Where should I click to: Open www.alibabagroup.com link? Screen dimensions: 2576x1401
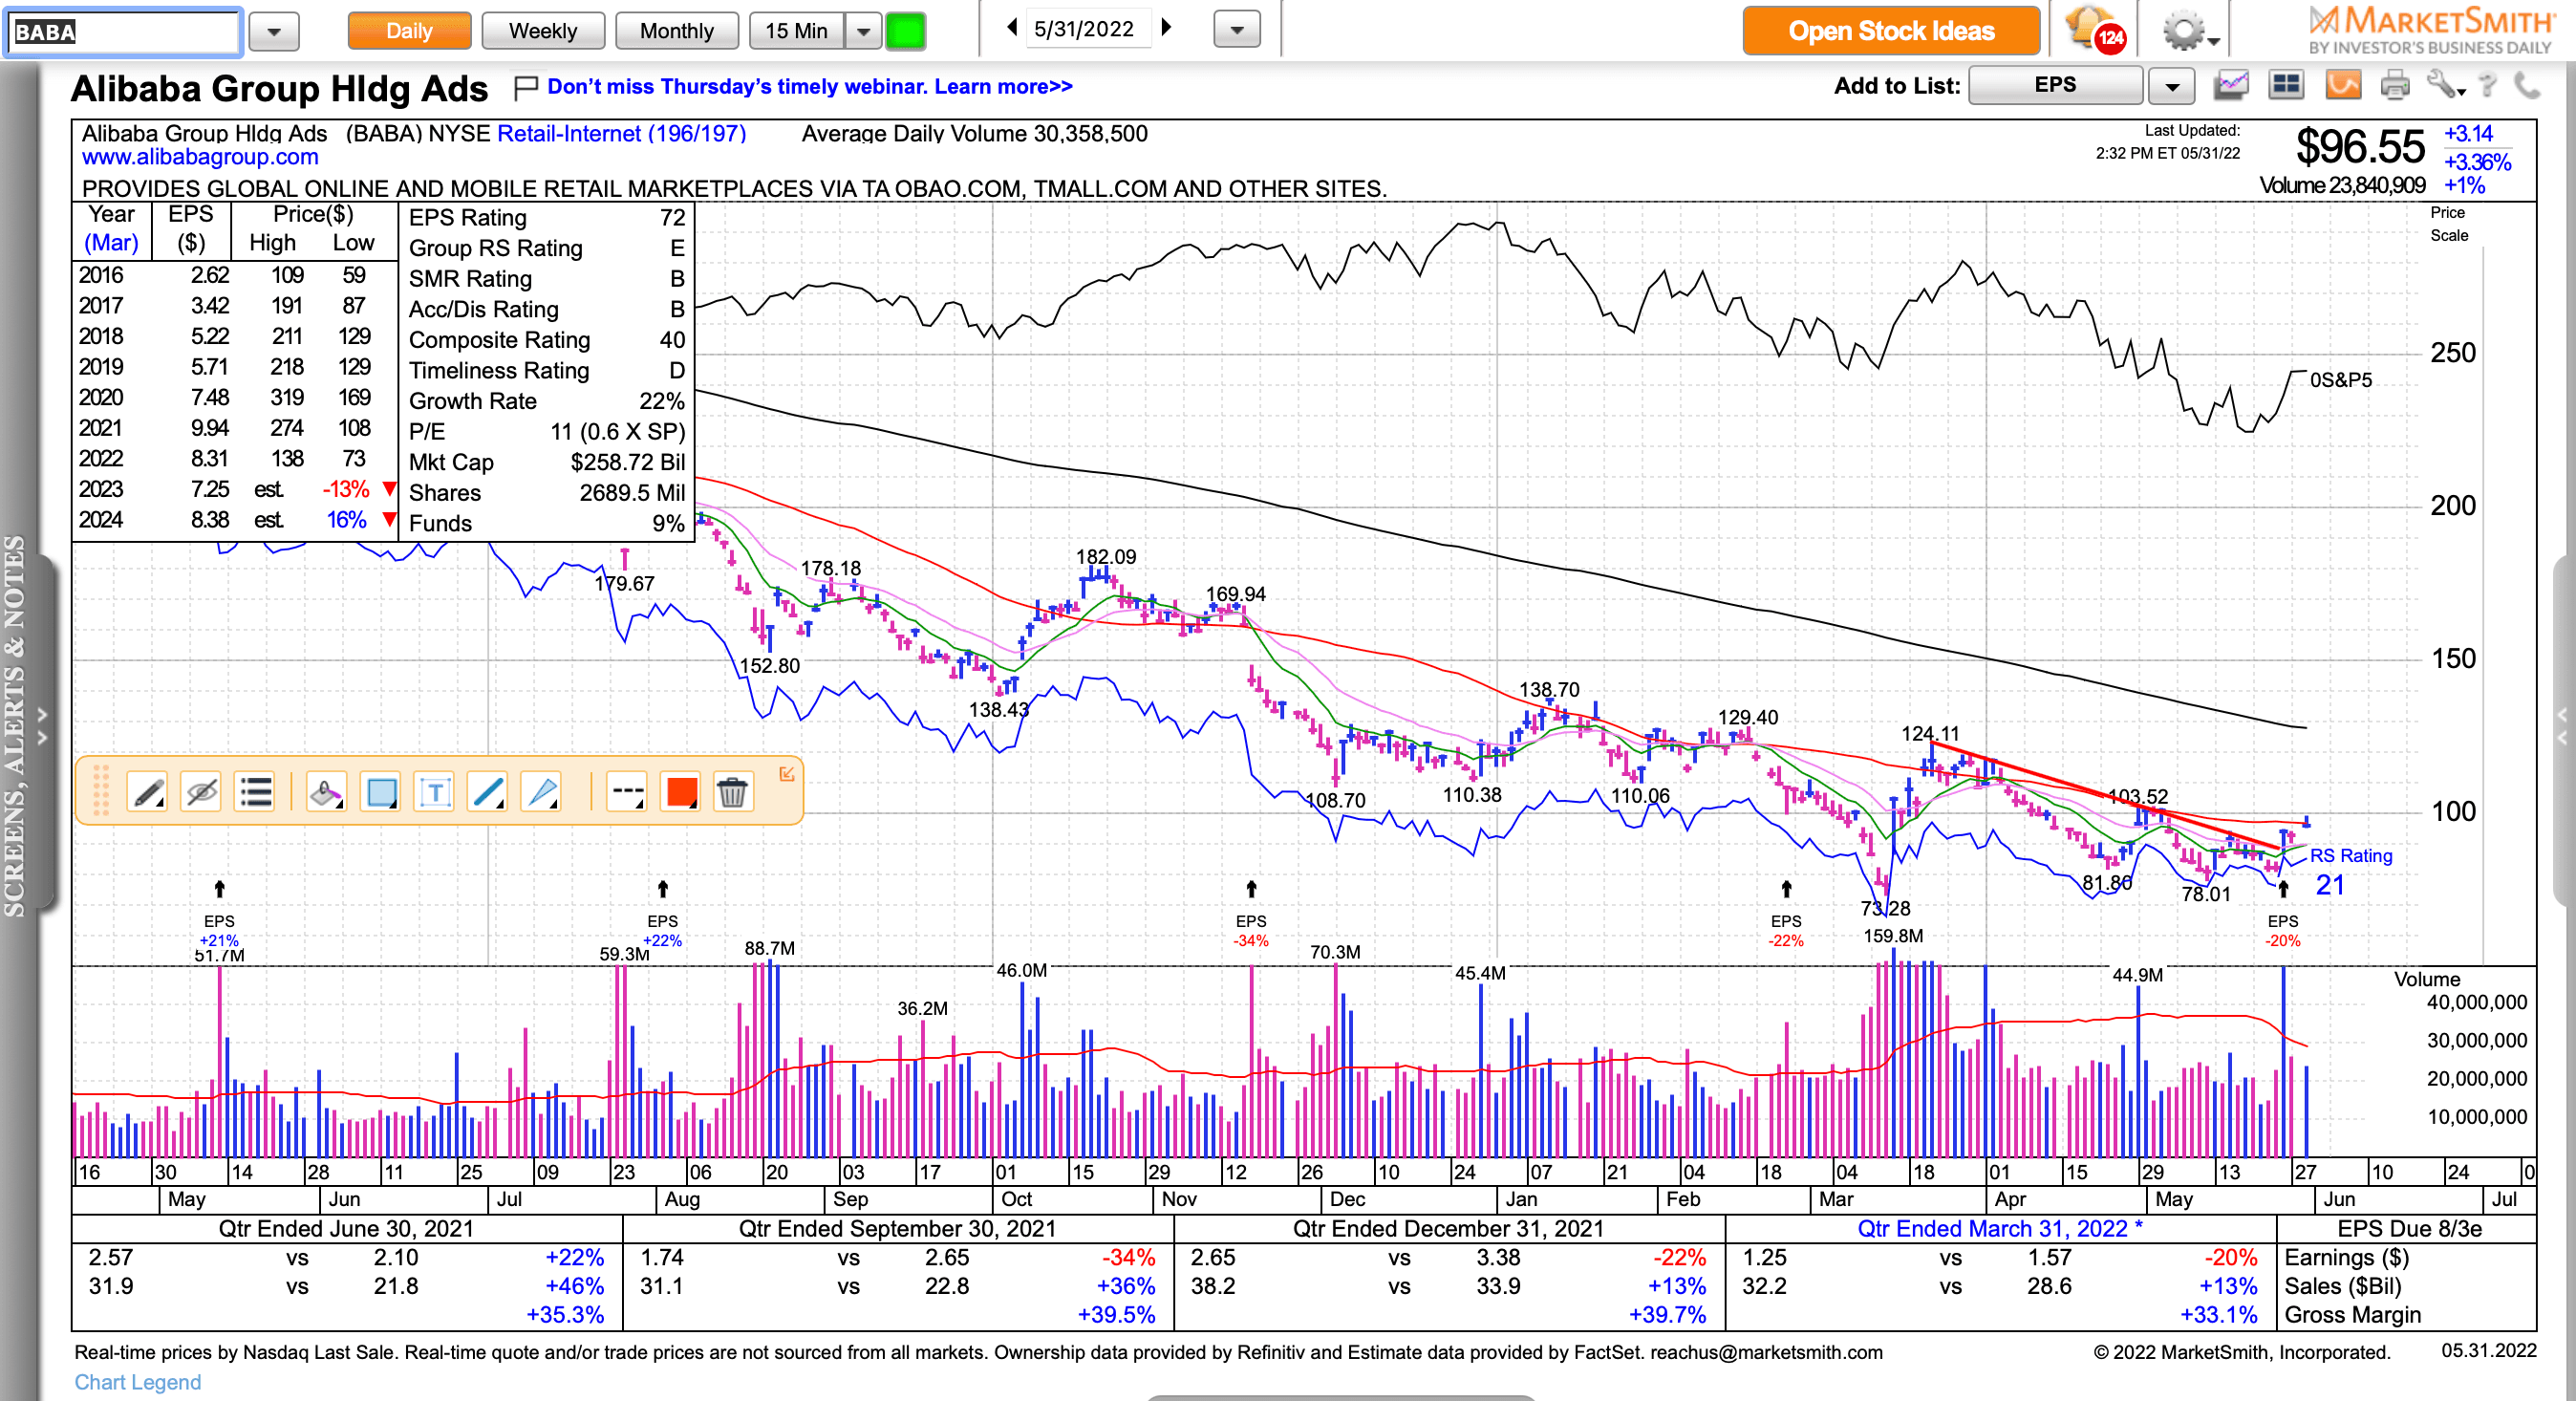coord(200,157)
